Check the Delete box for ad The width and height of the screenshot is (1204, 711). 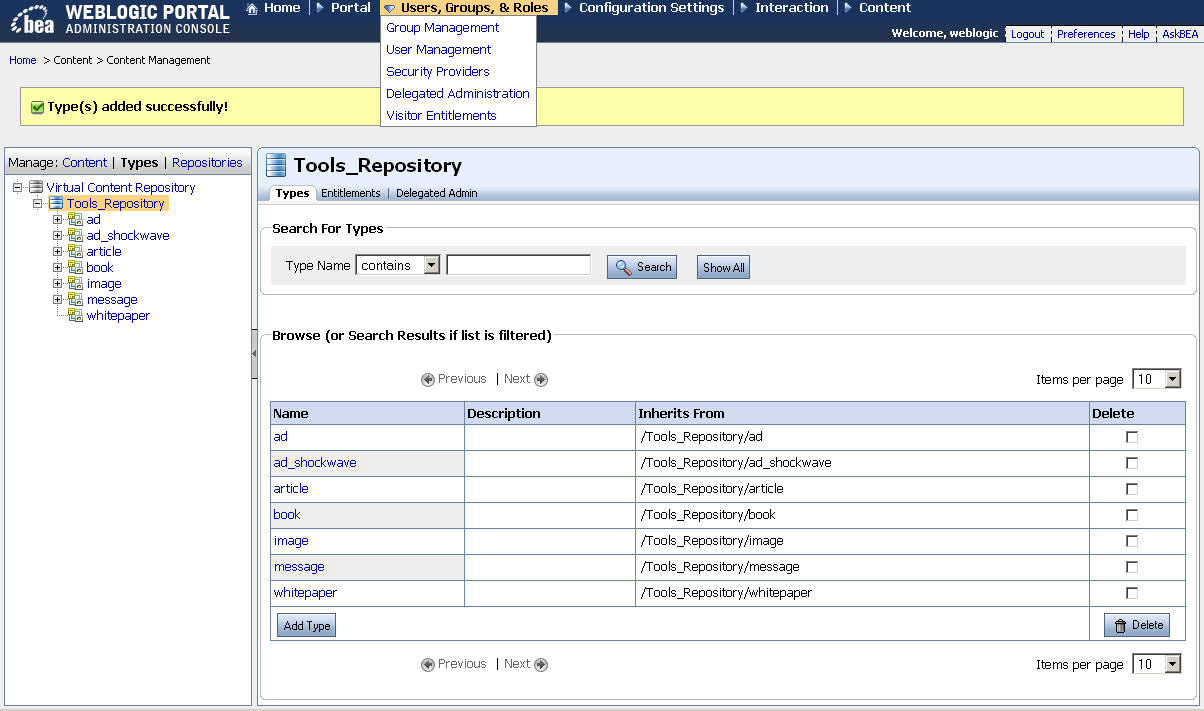[x=1132, y=437]
